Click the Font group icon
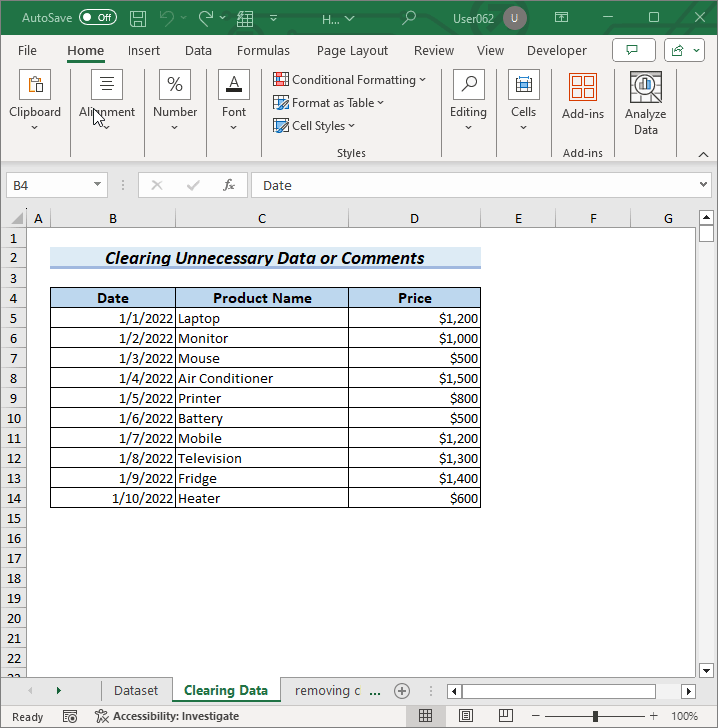Image resolution: width=718 pixels, height=728 pixels. (234, 84)
